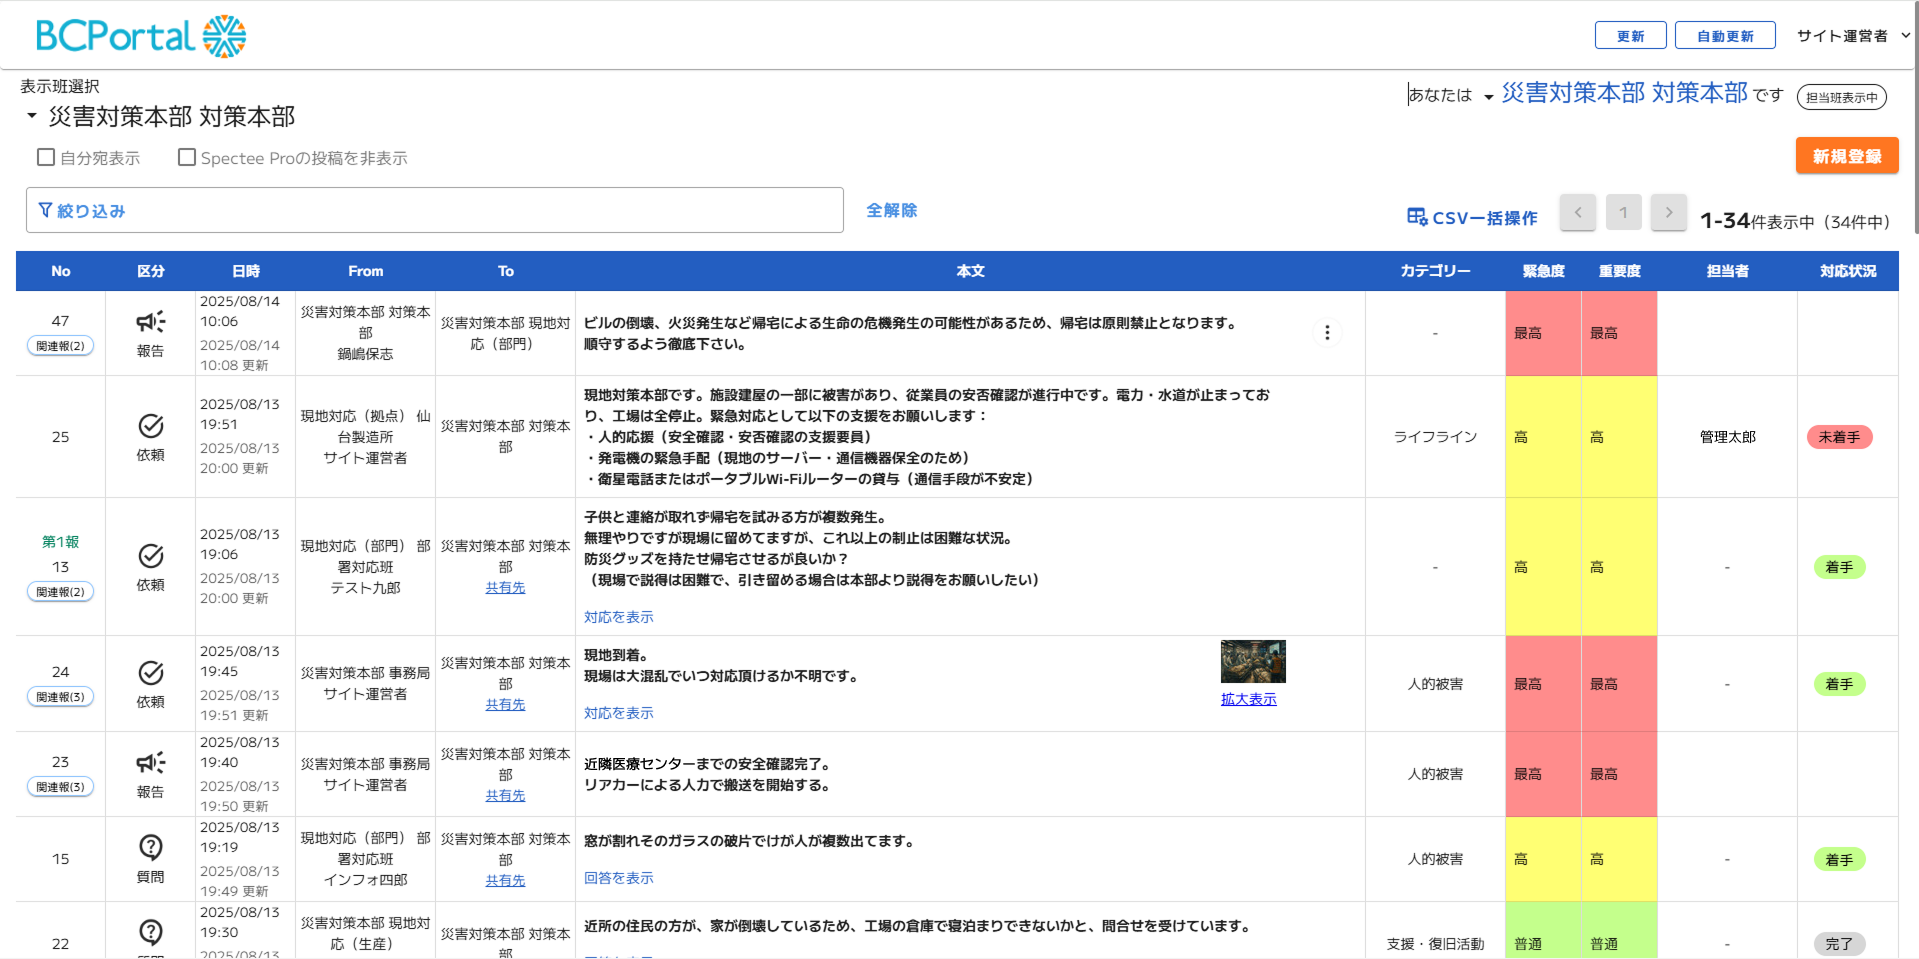1919x959 pixels.
Task: Click the 質問 icon on row 22
Action: pyautogui.click(x=150, y=932)
